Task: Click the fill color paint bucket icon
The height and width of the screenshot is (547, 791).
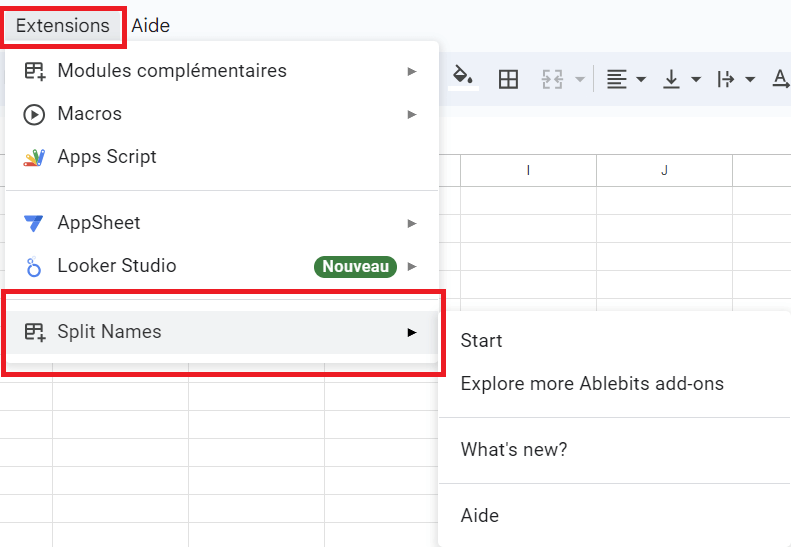Action: click(462, 79)
